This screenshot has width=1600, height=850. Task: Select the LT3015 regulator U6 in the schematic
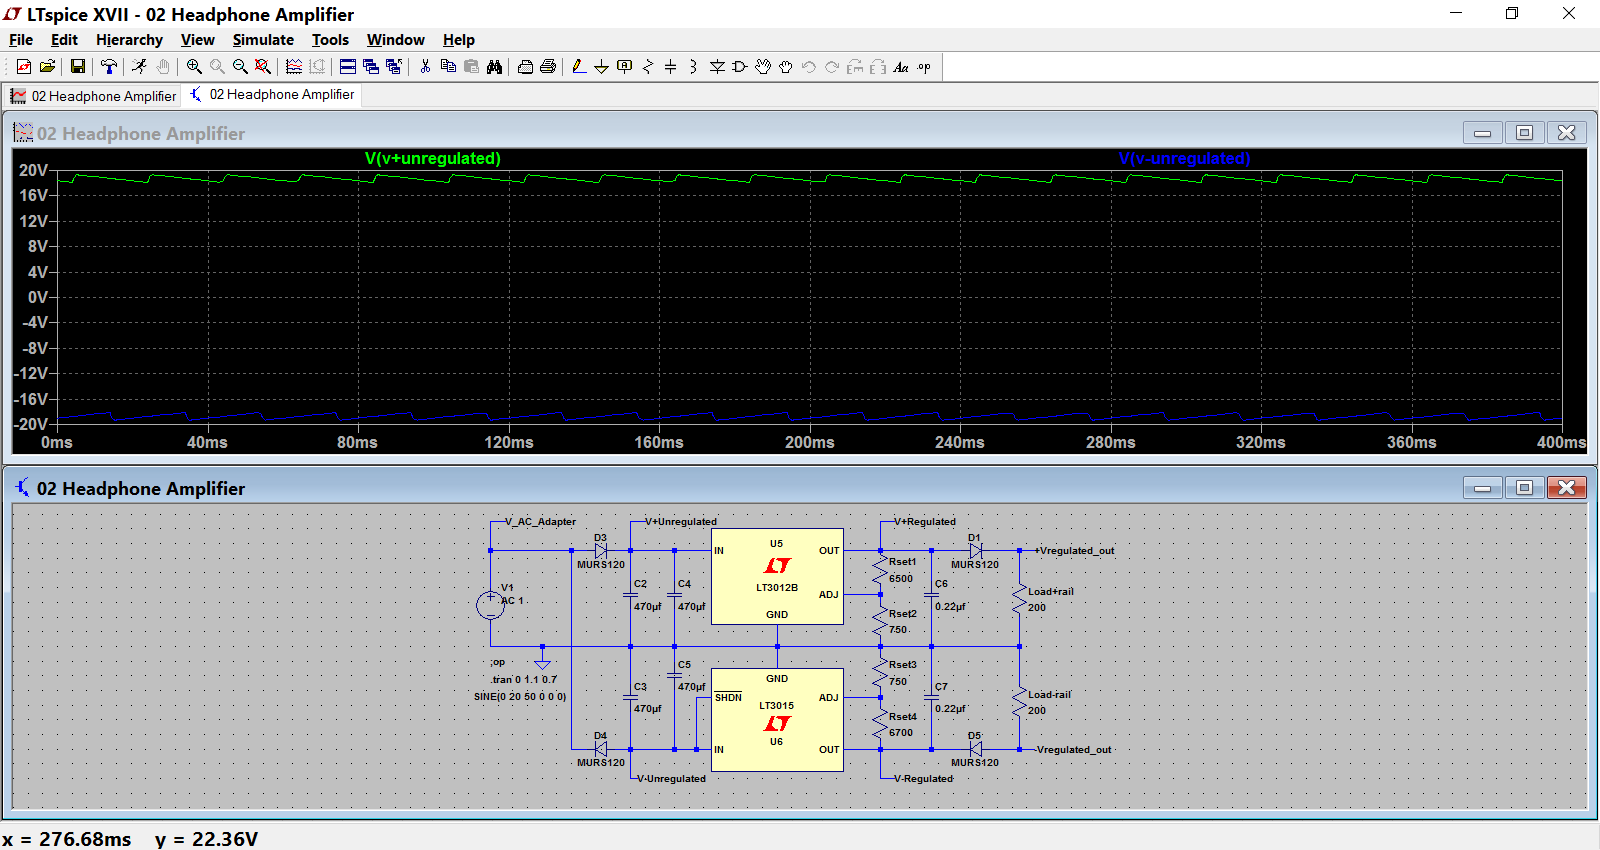(777, 720)
